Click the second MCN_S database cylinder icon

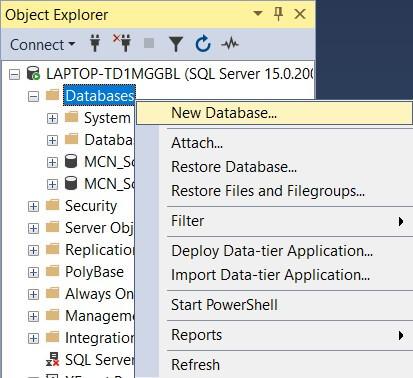(71, 183)
